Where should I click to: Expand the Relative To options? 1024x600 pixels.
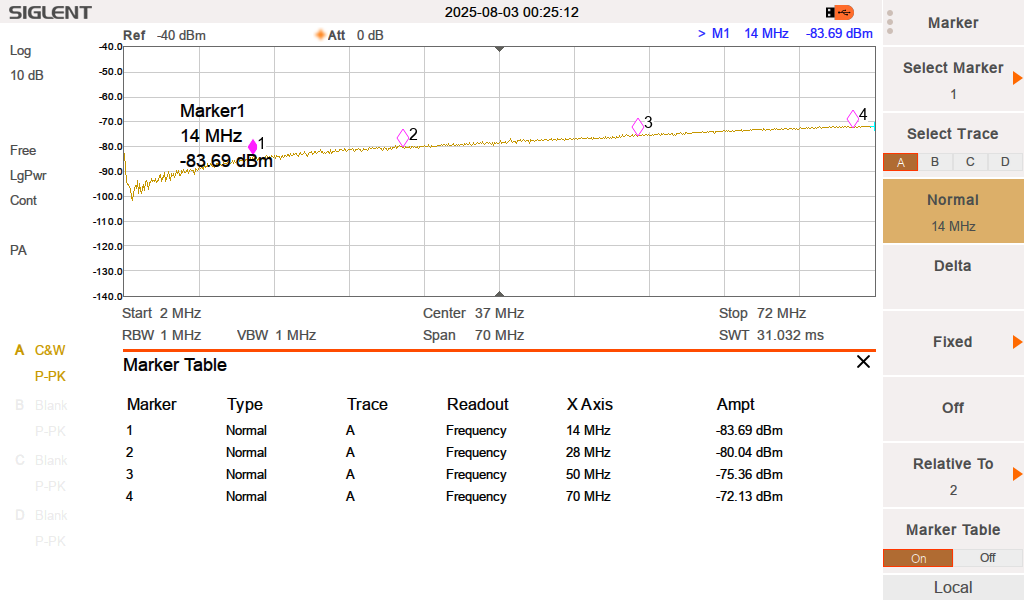point(953,475)
